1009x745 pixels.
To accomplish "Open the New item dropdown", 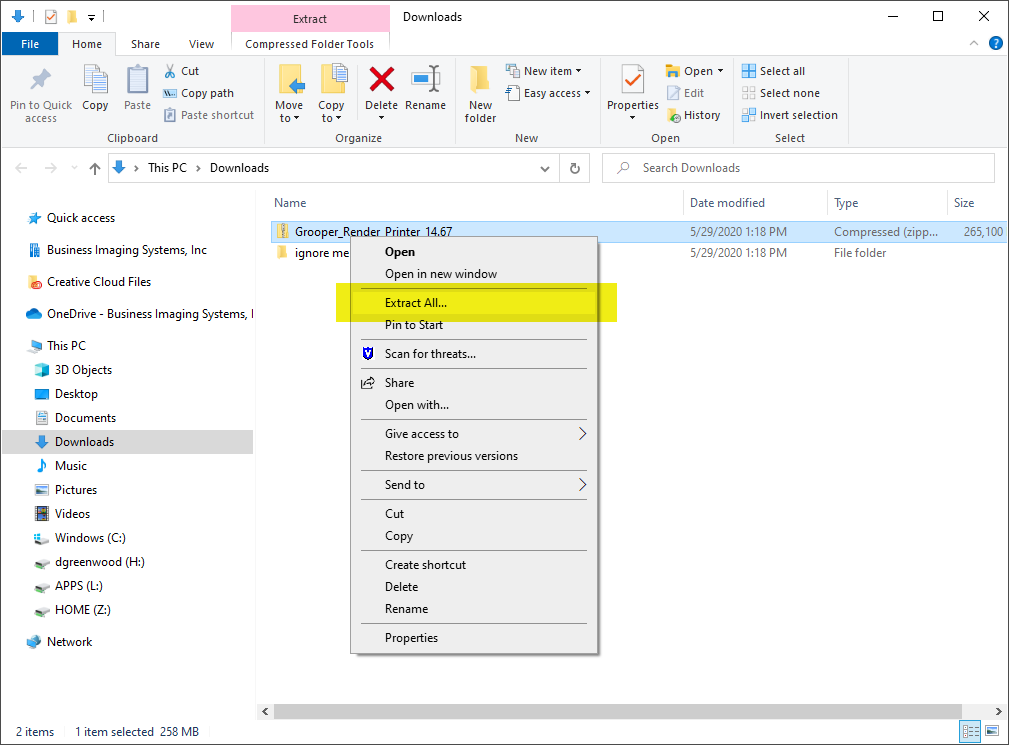I will pyautogui.click(x=544, y=71).
